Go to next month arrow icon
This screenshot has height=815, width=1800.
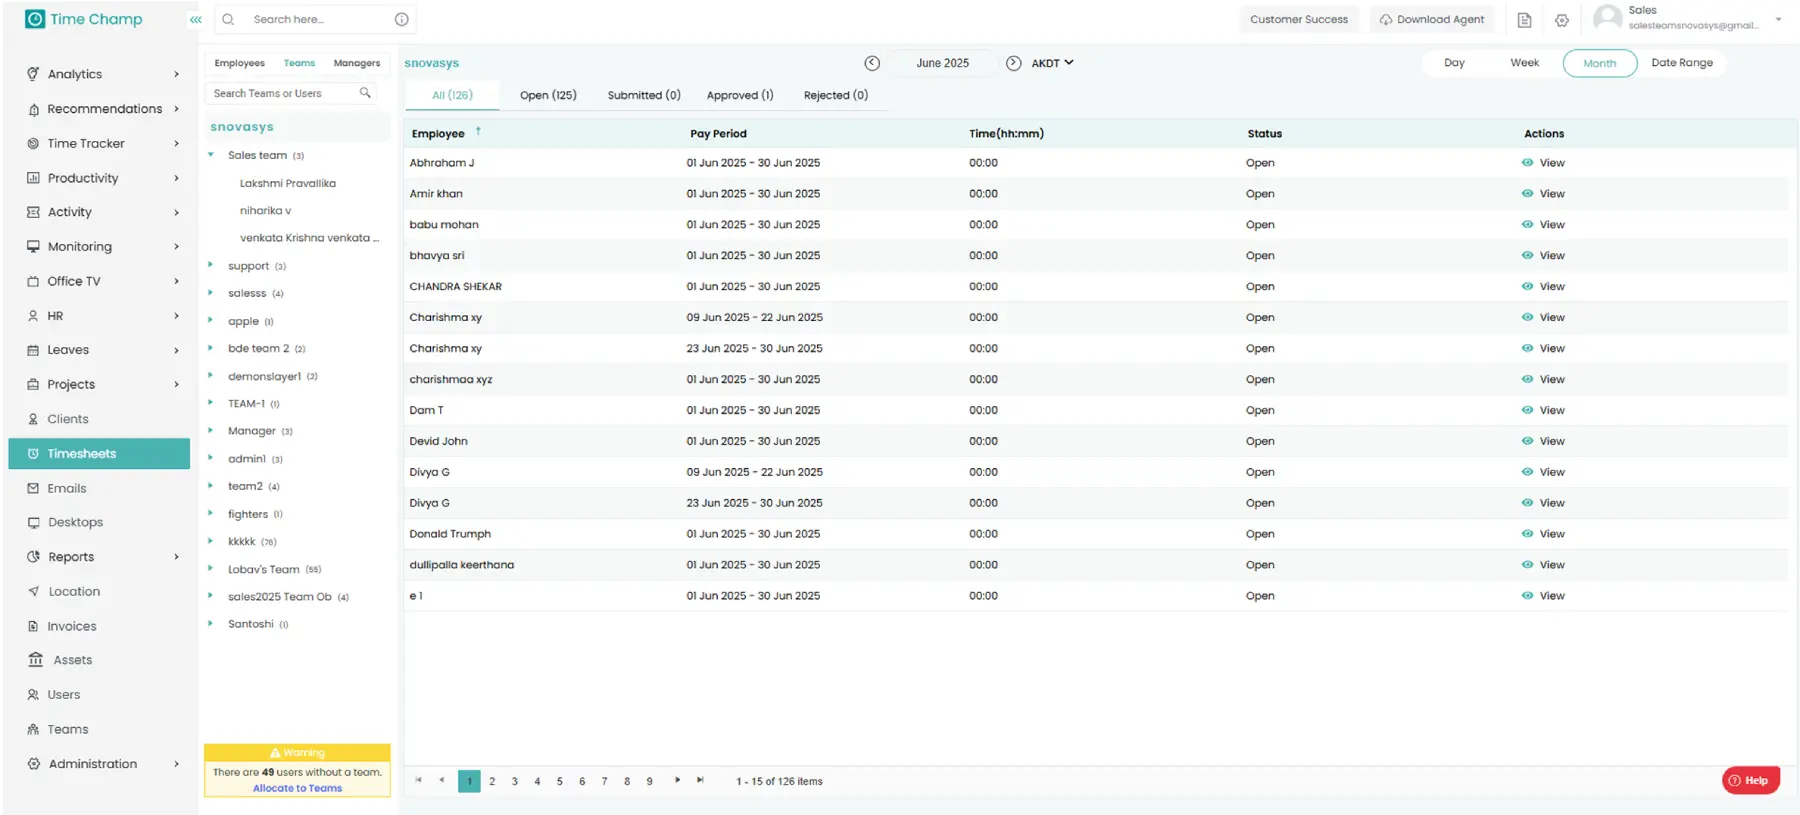coord(1013,63)
